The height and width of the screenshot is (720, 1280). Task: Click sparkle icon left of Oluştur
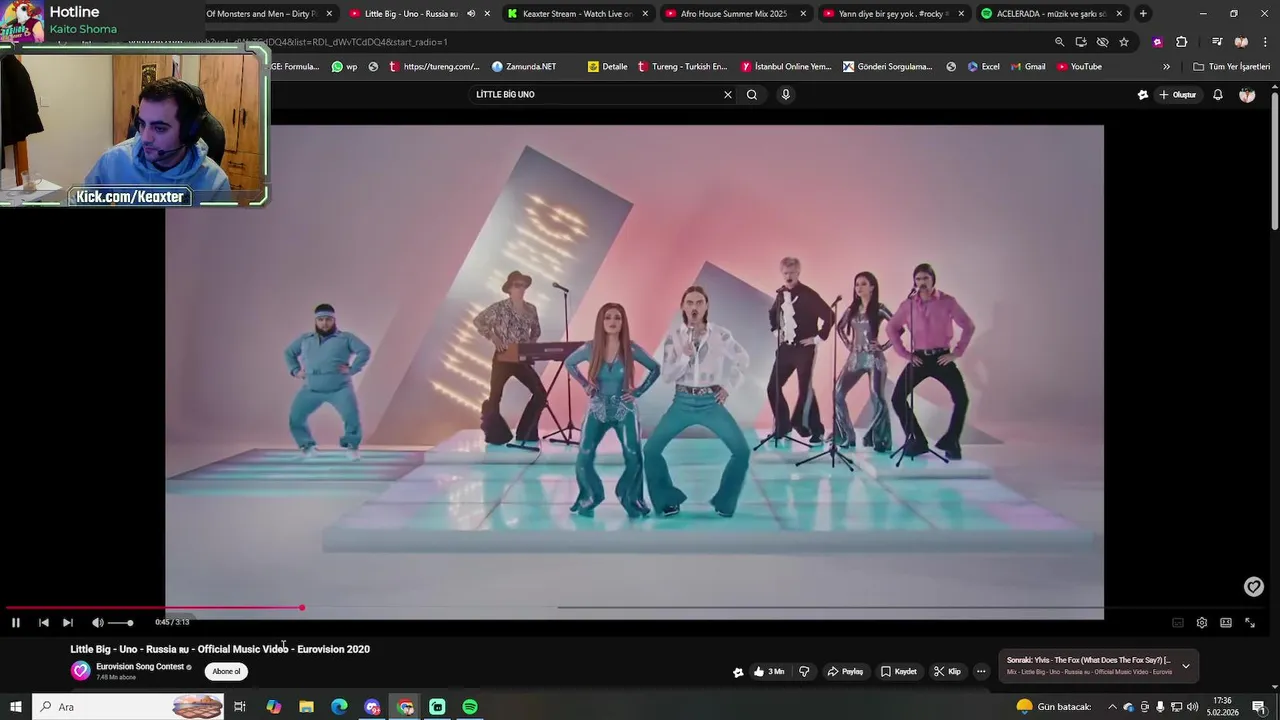click(x=1143, y=94)
